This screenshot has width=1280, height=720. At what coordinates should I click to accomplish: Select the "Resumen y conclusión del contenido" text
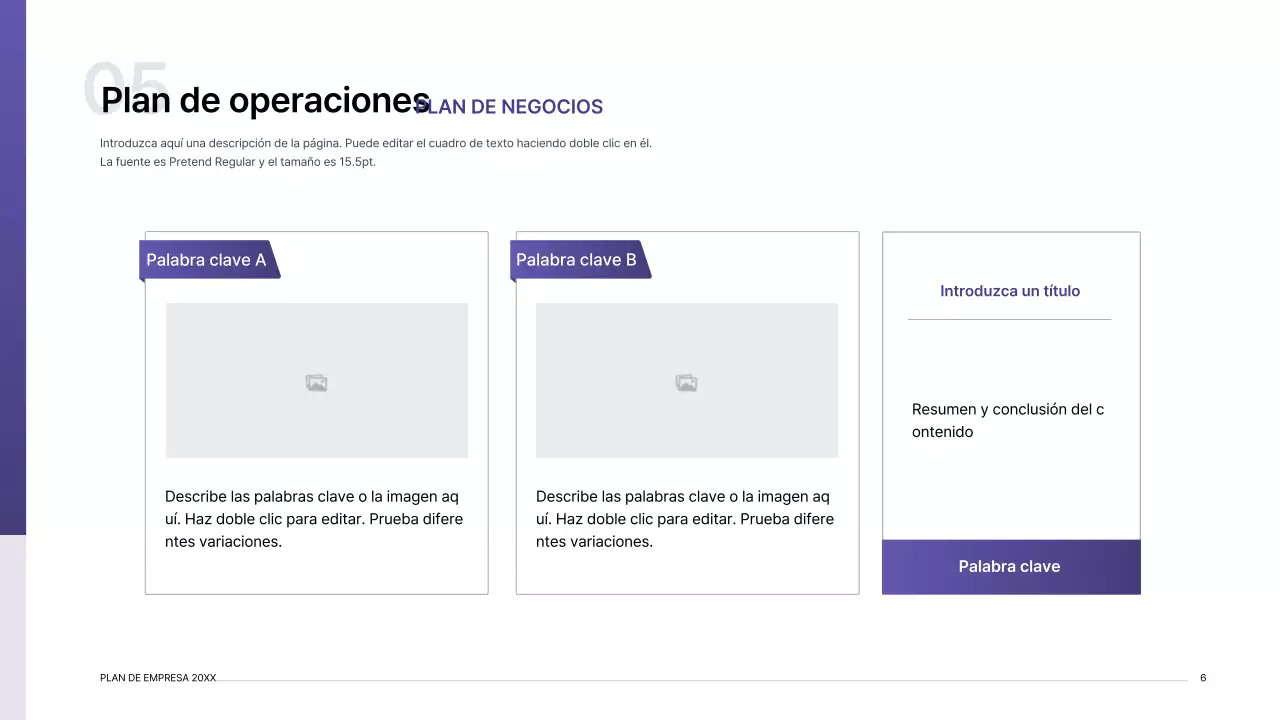click(1007, 420)
